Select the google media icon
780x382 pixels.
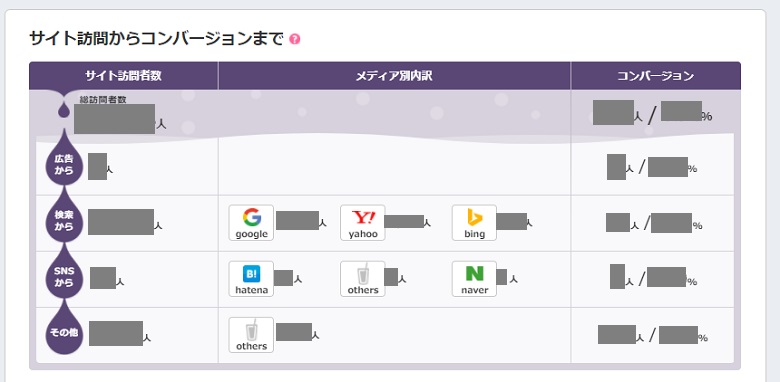point(251,223)
